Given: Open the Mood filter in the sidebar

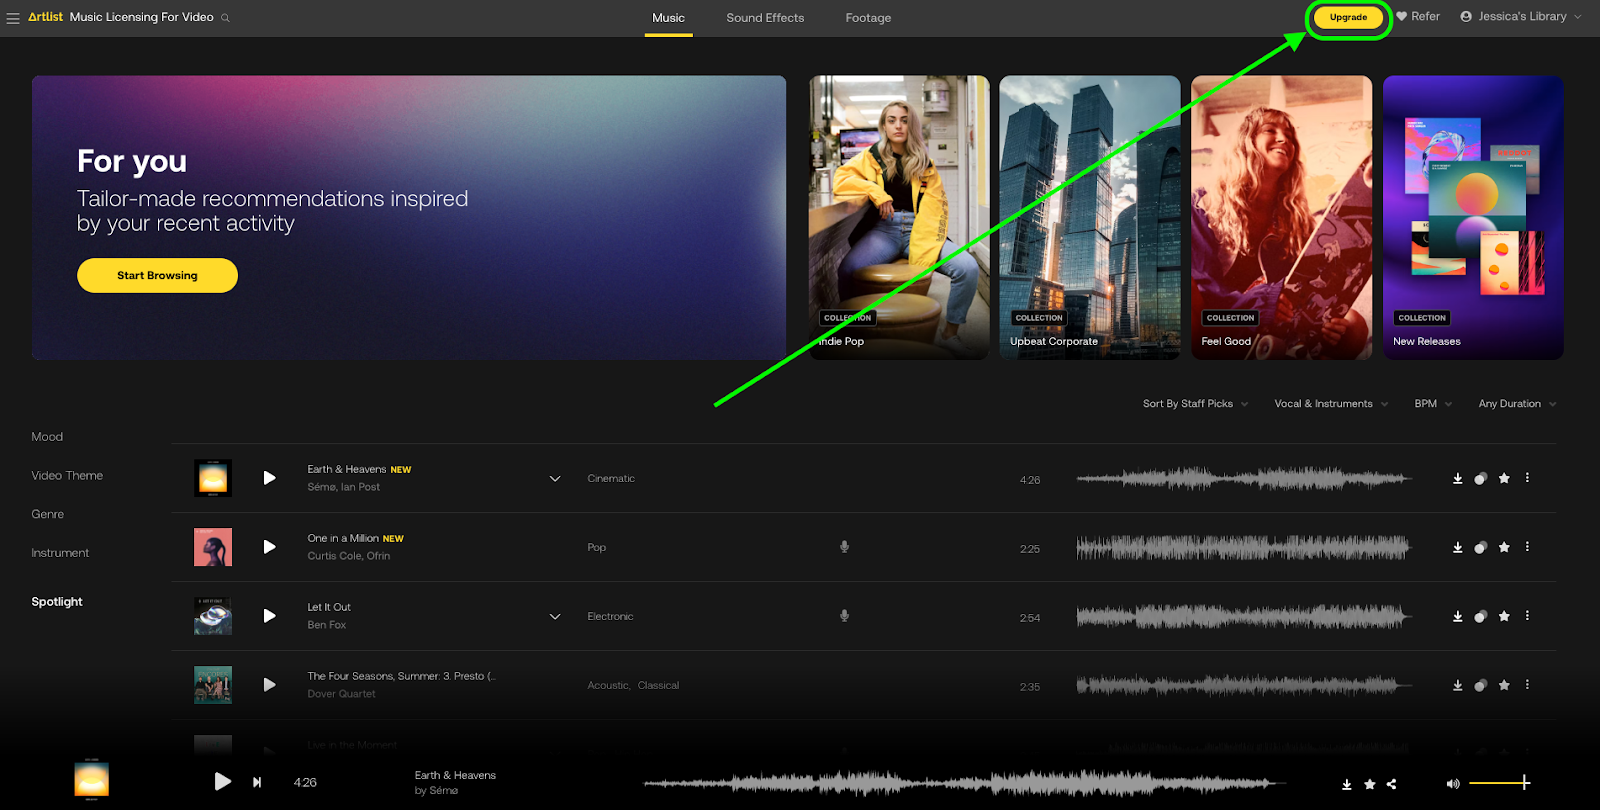Looking at the screenshot, I should (47, 437).
